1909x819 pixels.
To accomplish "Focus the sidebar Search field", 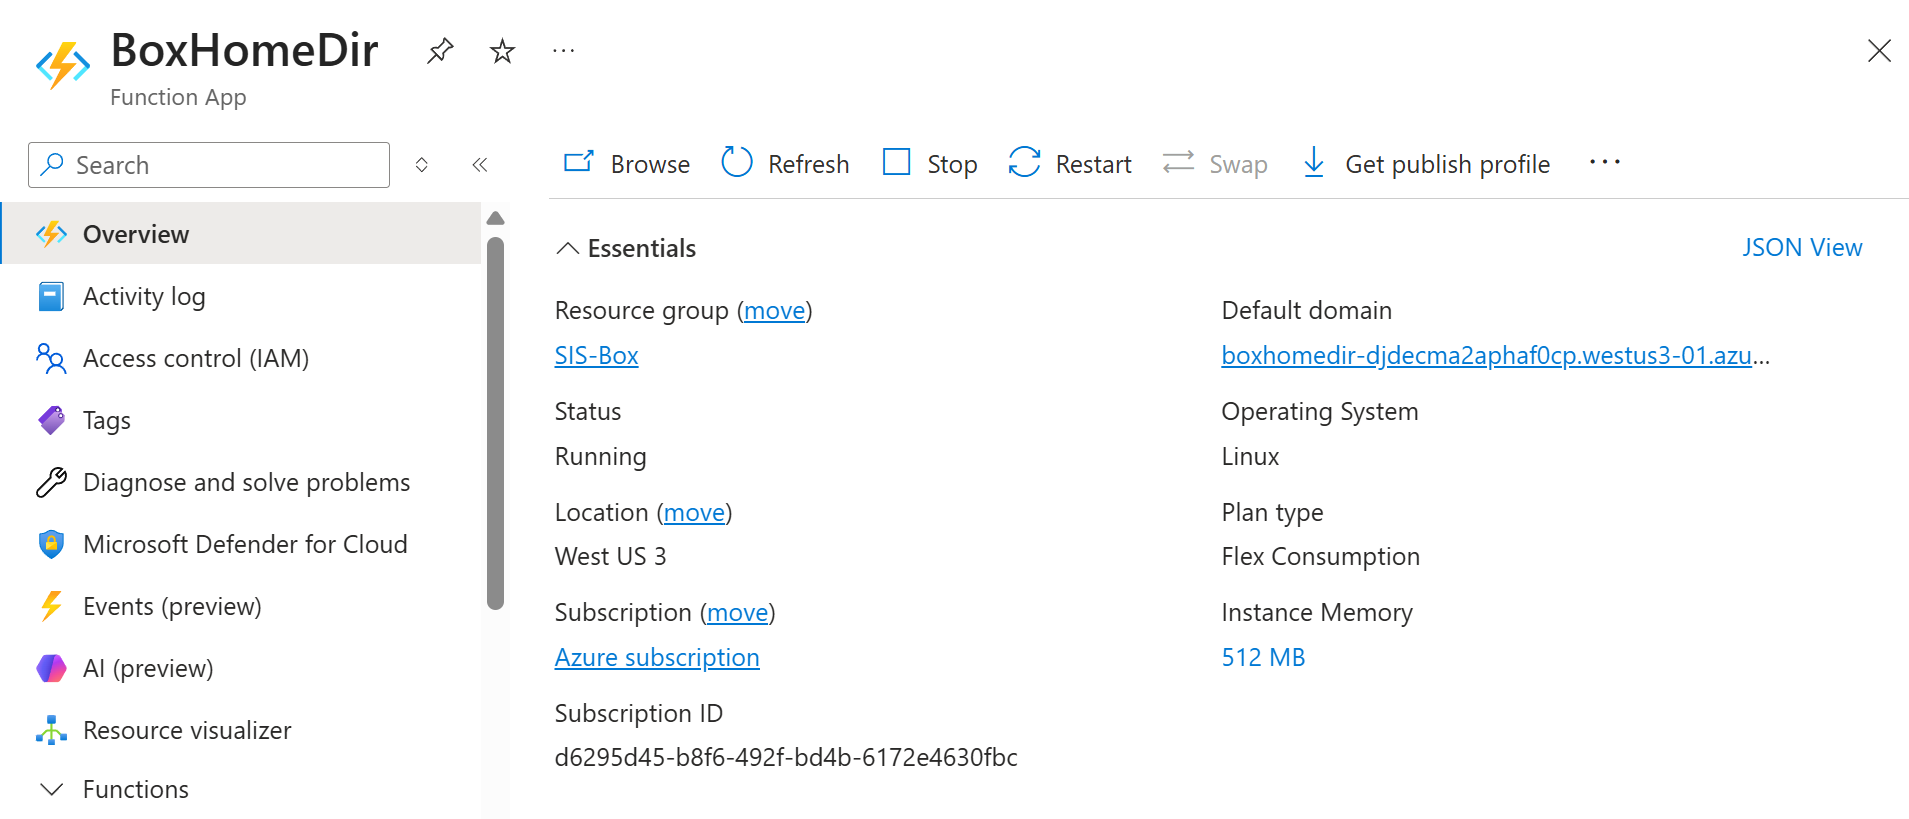I will pos(209,165).
